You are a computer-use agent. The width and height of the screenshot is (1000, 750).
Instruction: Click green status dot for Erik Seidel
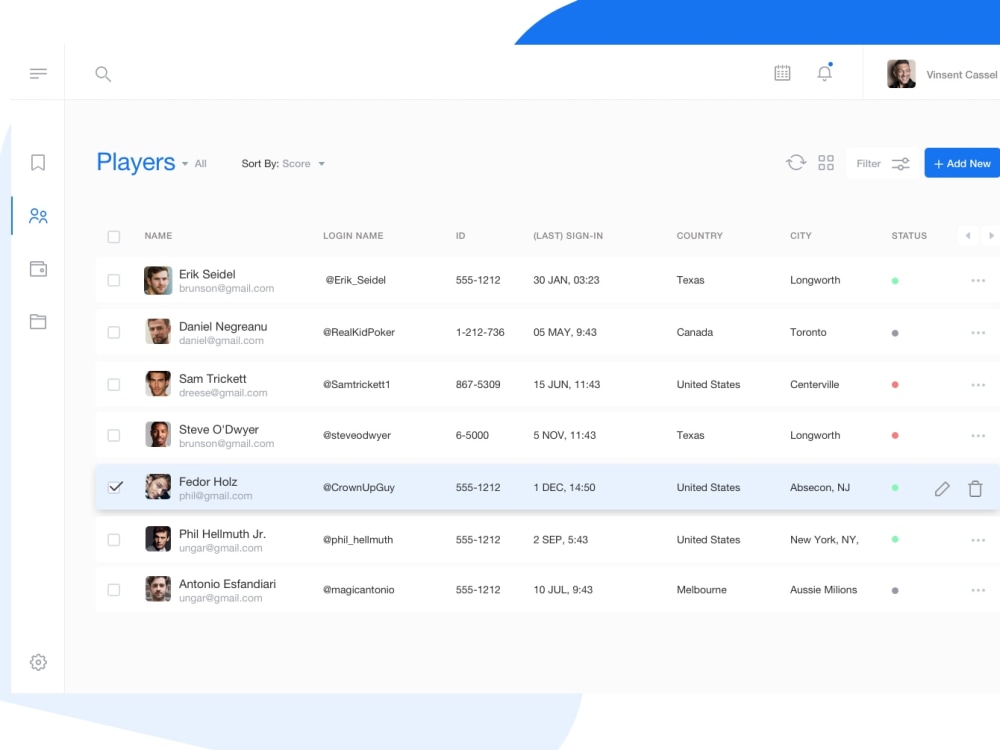895,281
